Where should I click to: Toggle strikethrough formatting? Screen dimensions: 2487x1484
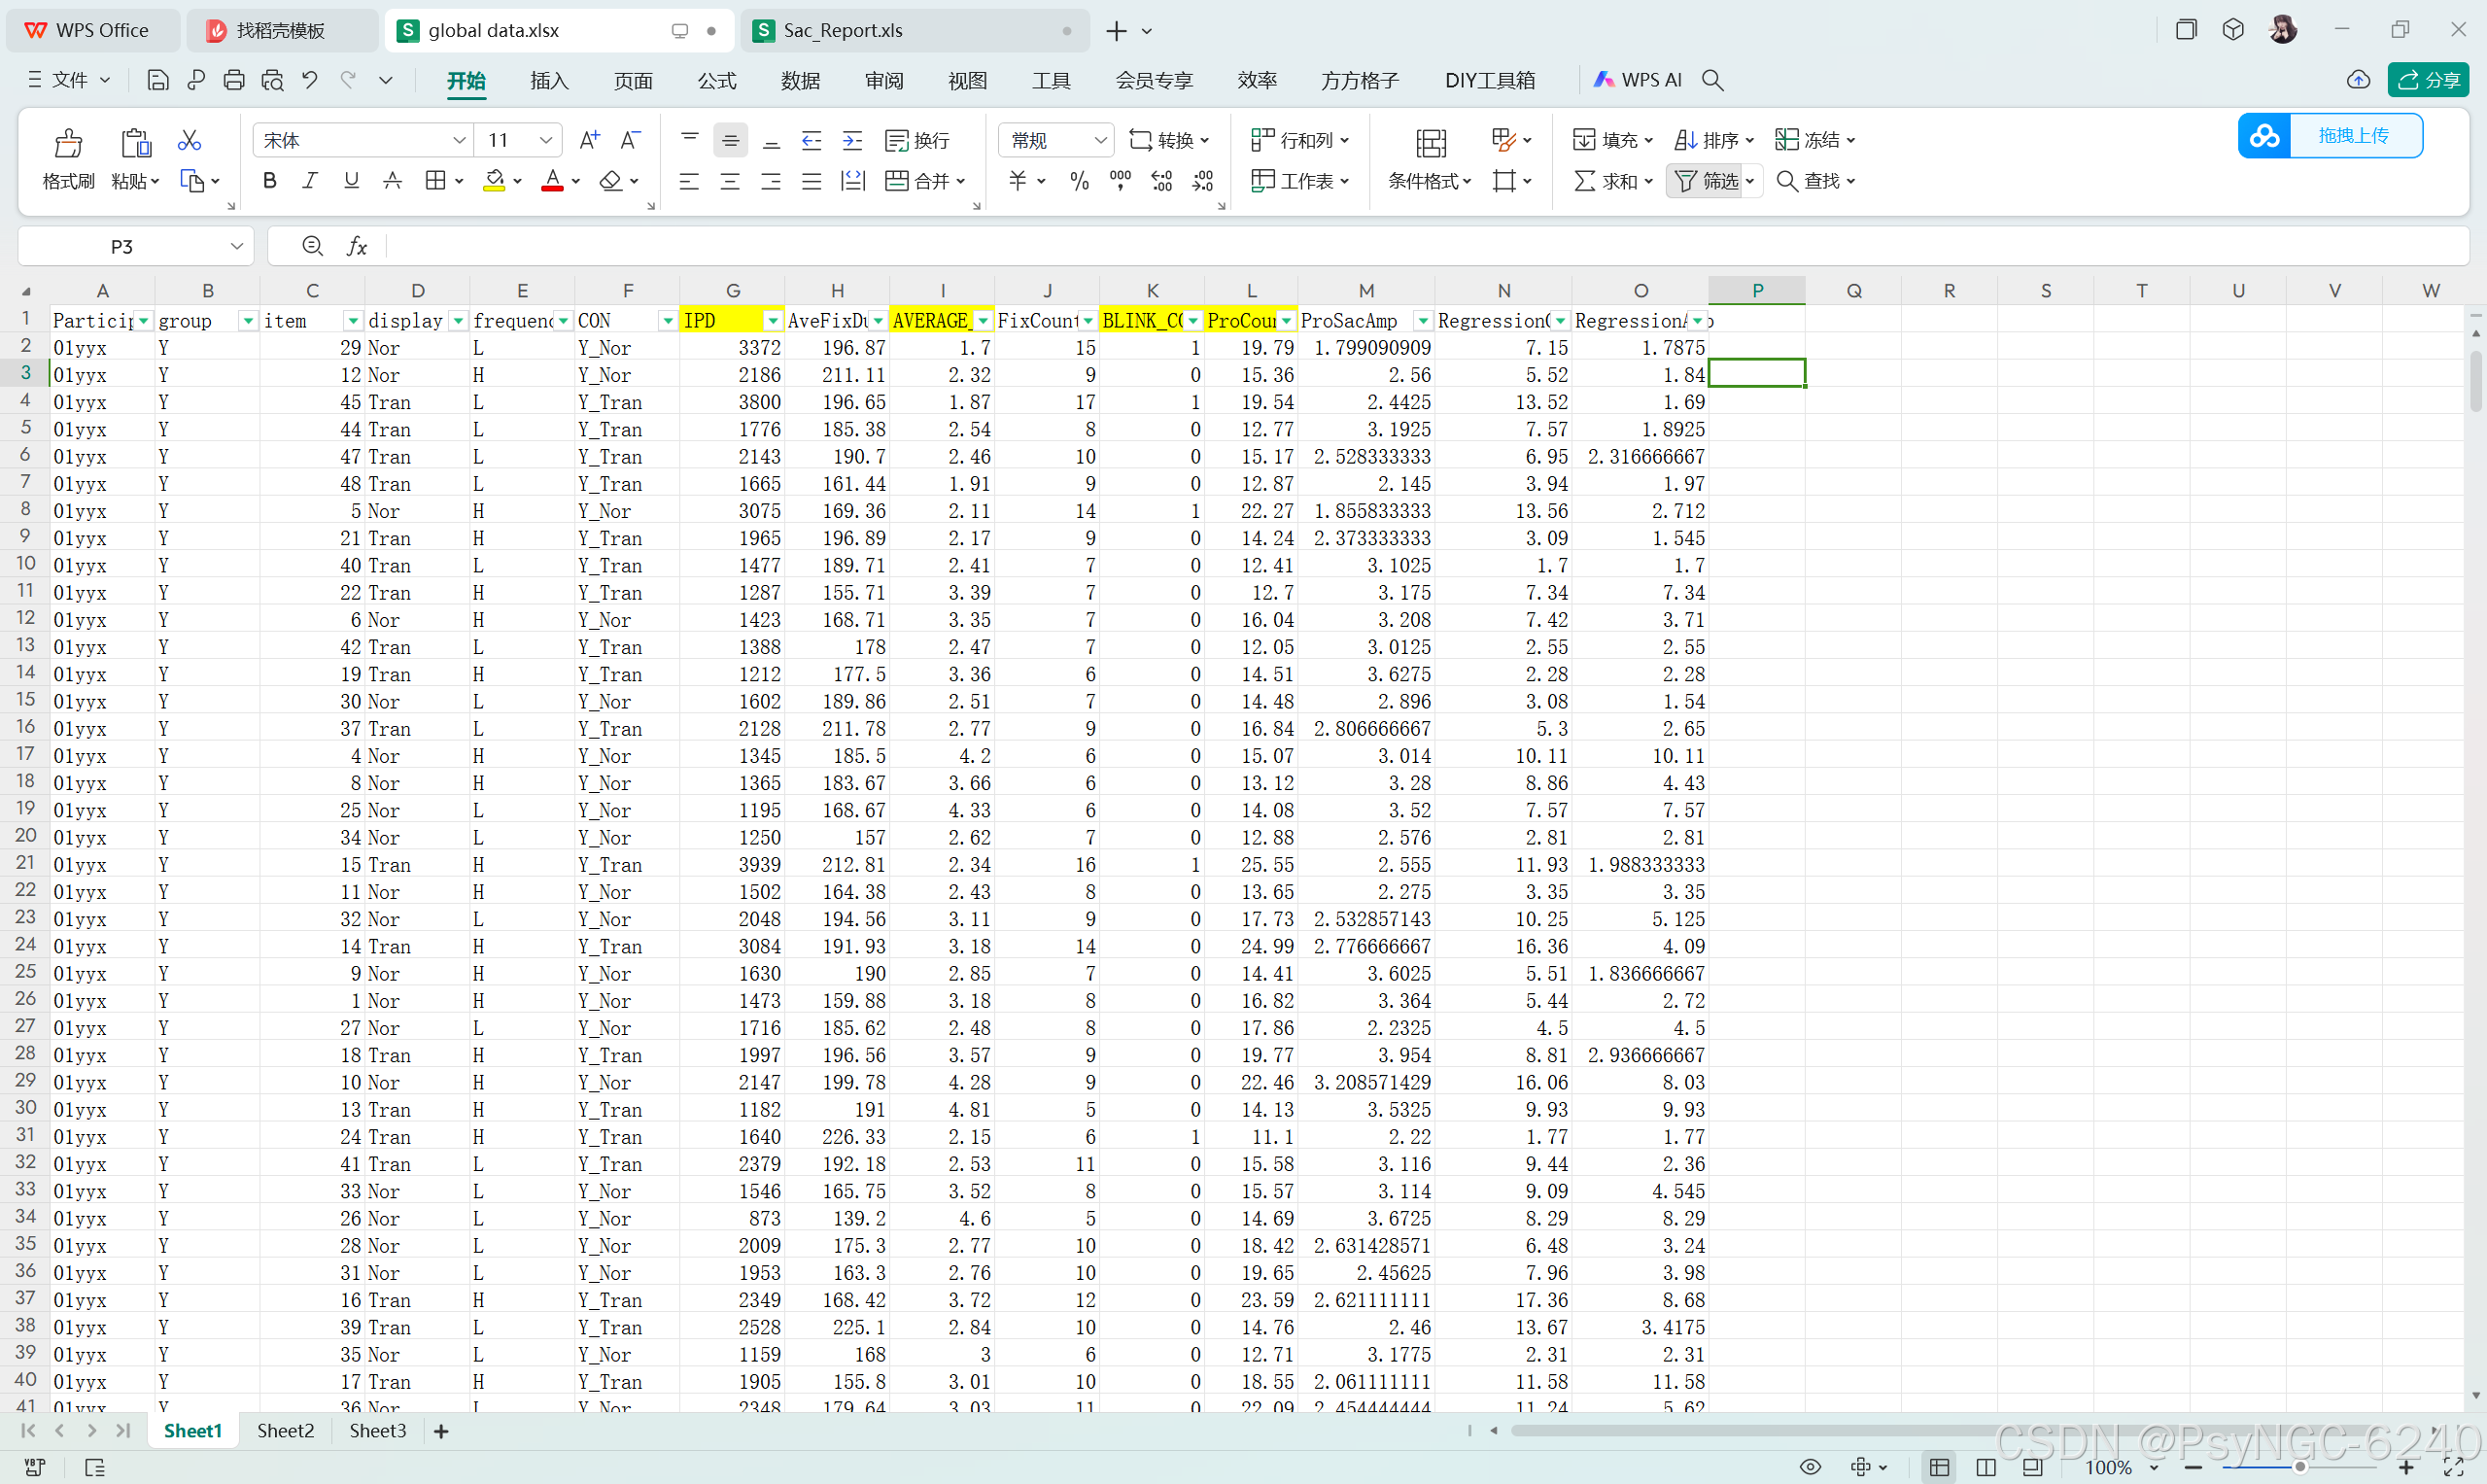[392, 181]
